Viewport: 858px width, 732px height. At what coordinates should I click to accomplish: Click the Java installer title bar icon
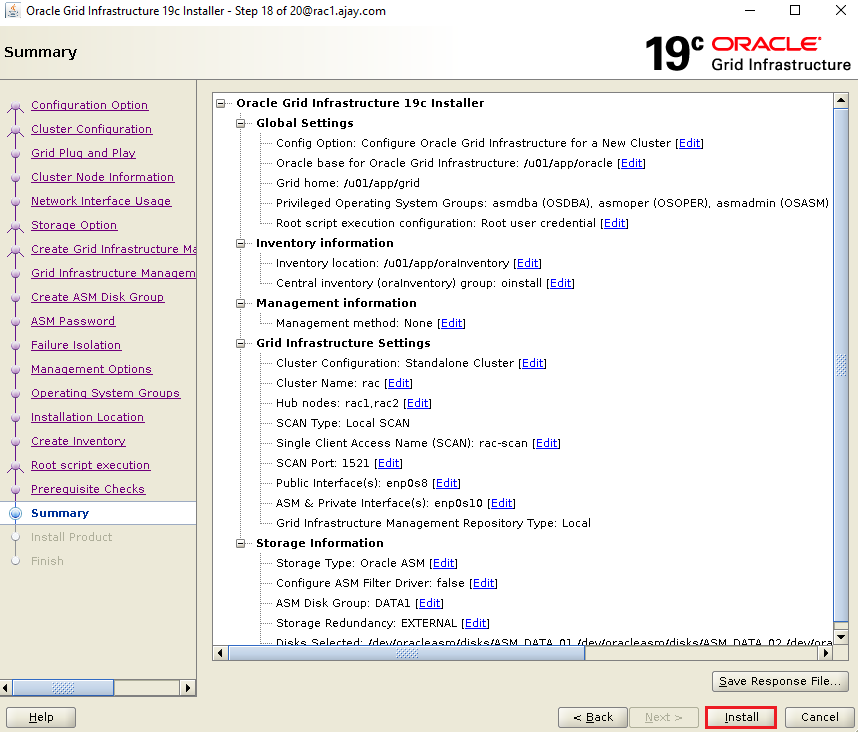click(x=12, y=10)
